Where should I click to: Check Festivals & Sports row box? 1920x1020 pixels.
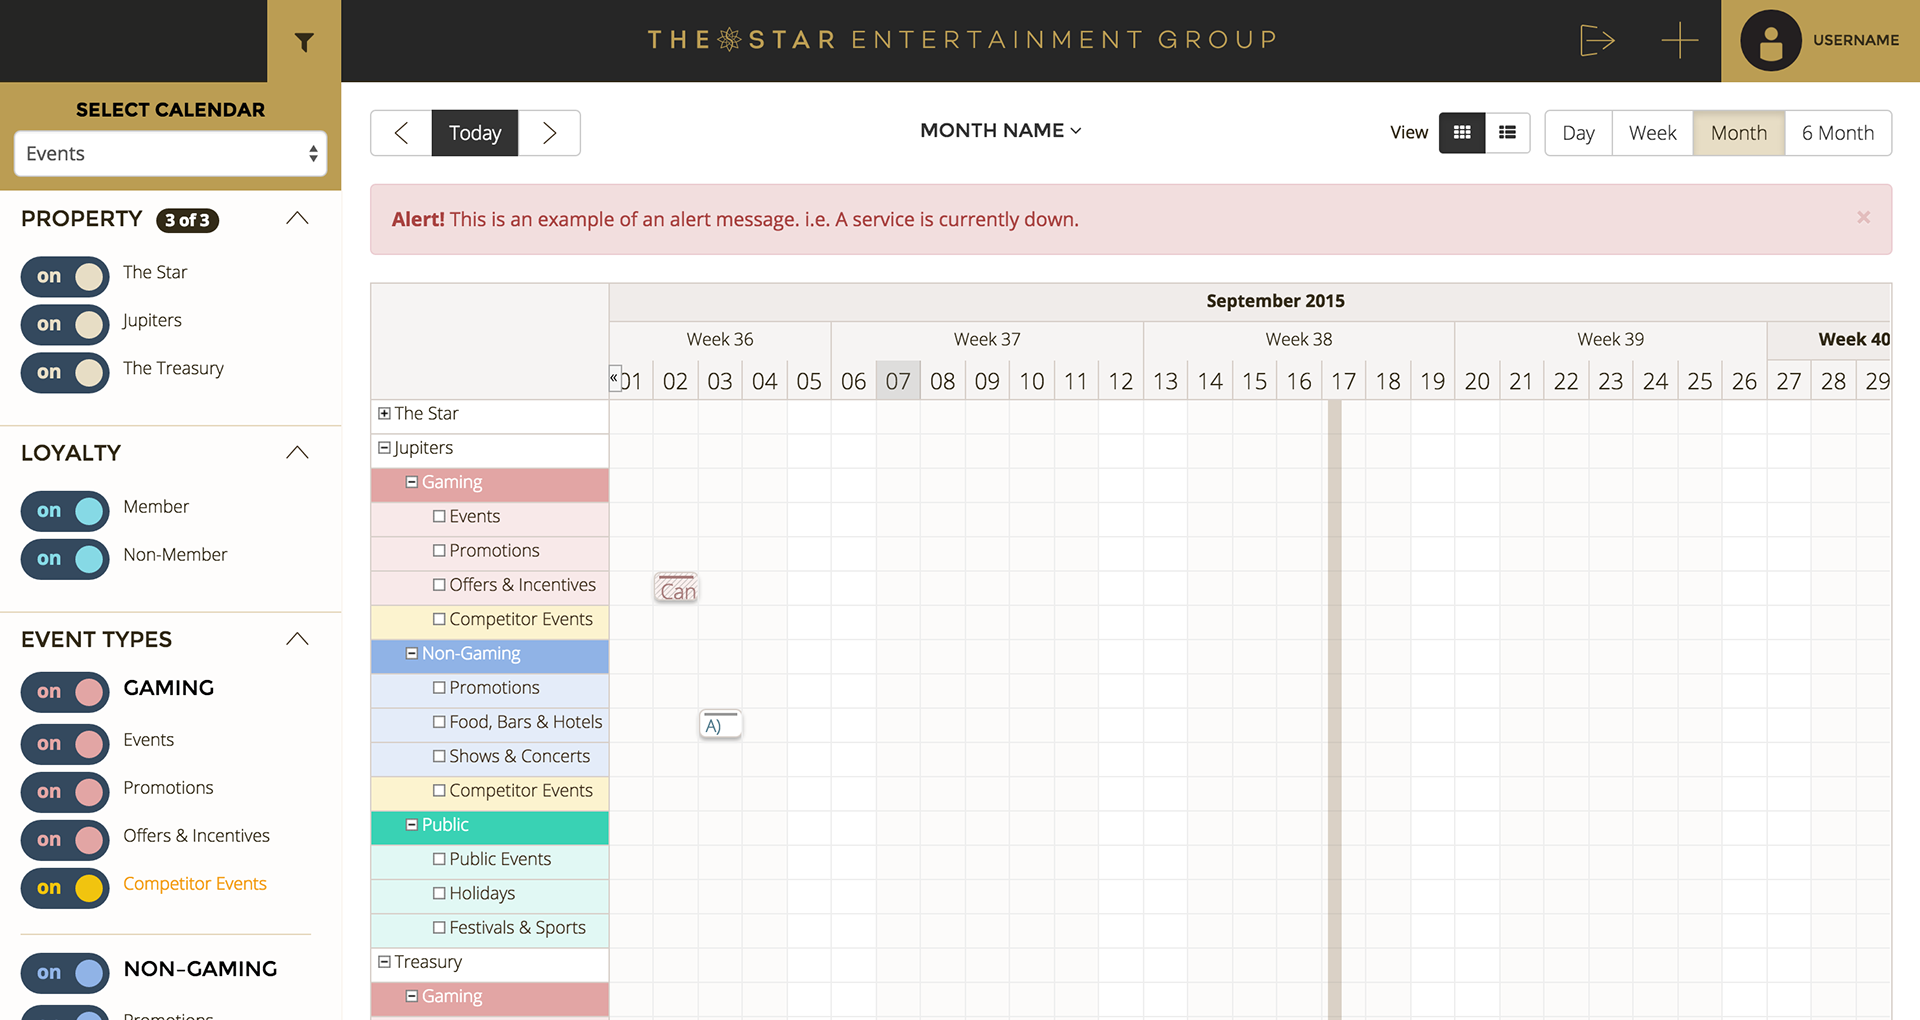pyautogui.click(x=439, y=928)
